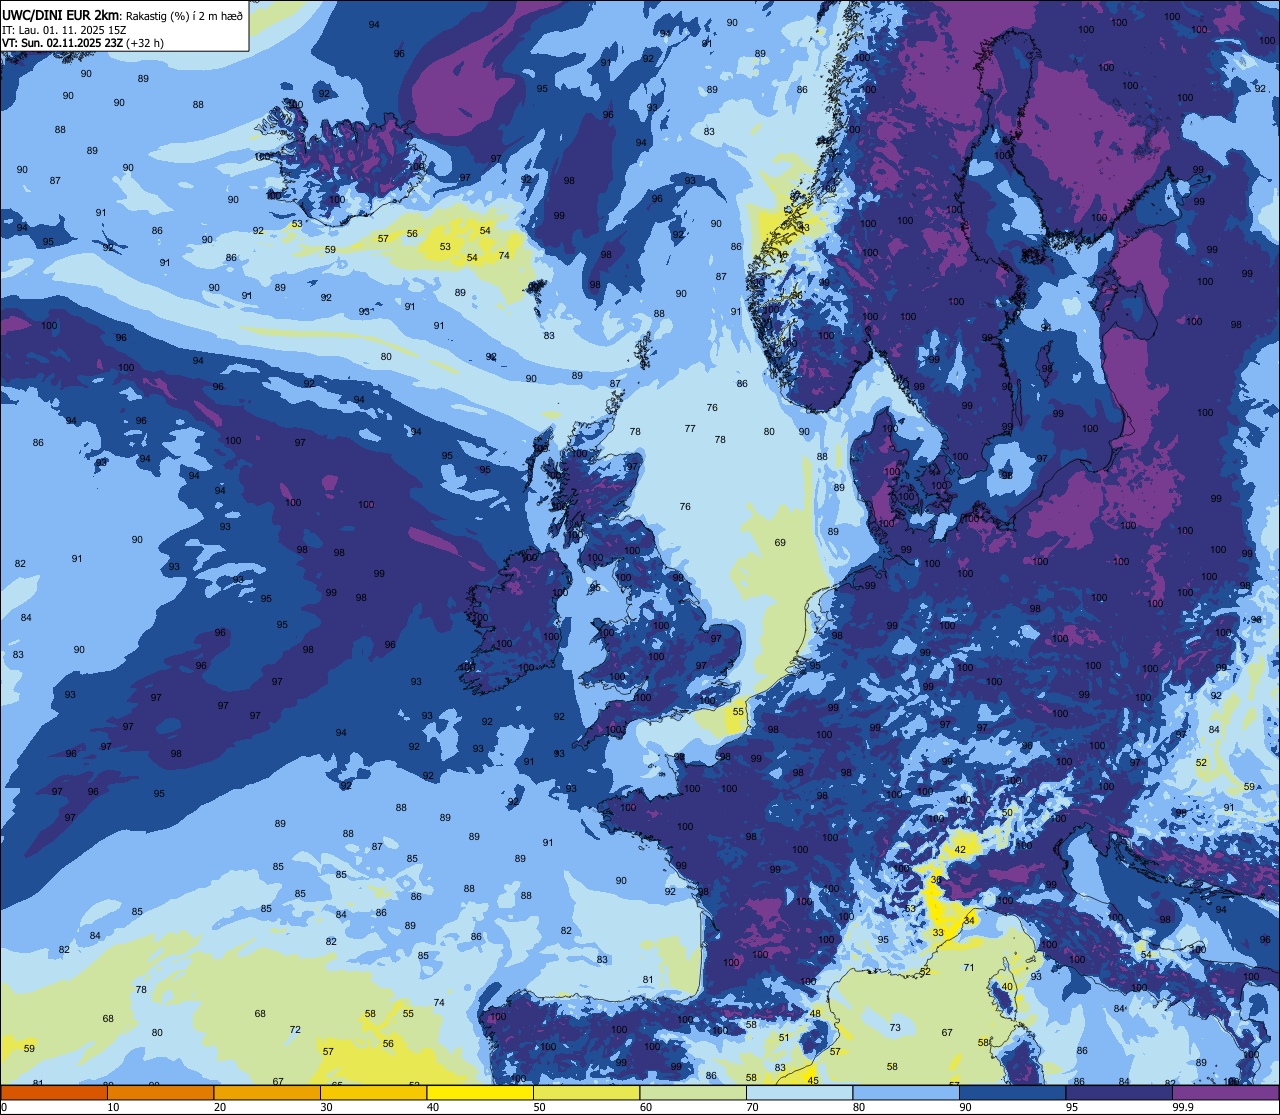
Task: Select the pale yellow 50–60 legend segment
Action: click(x=586, y=1093)
